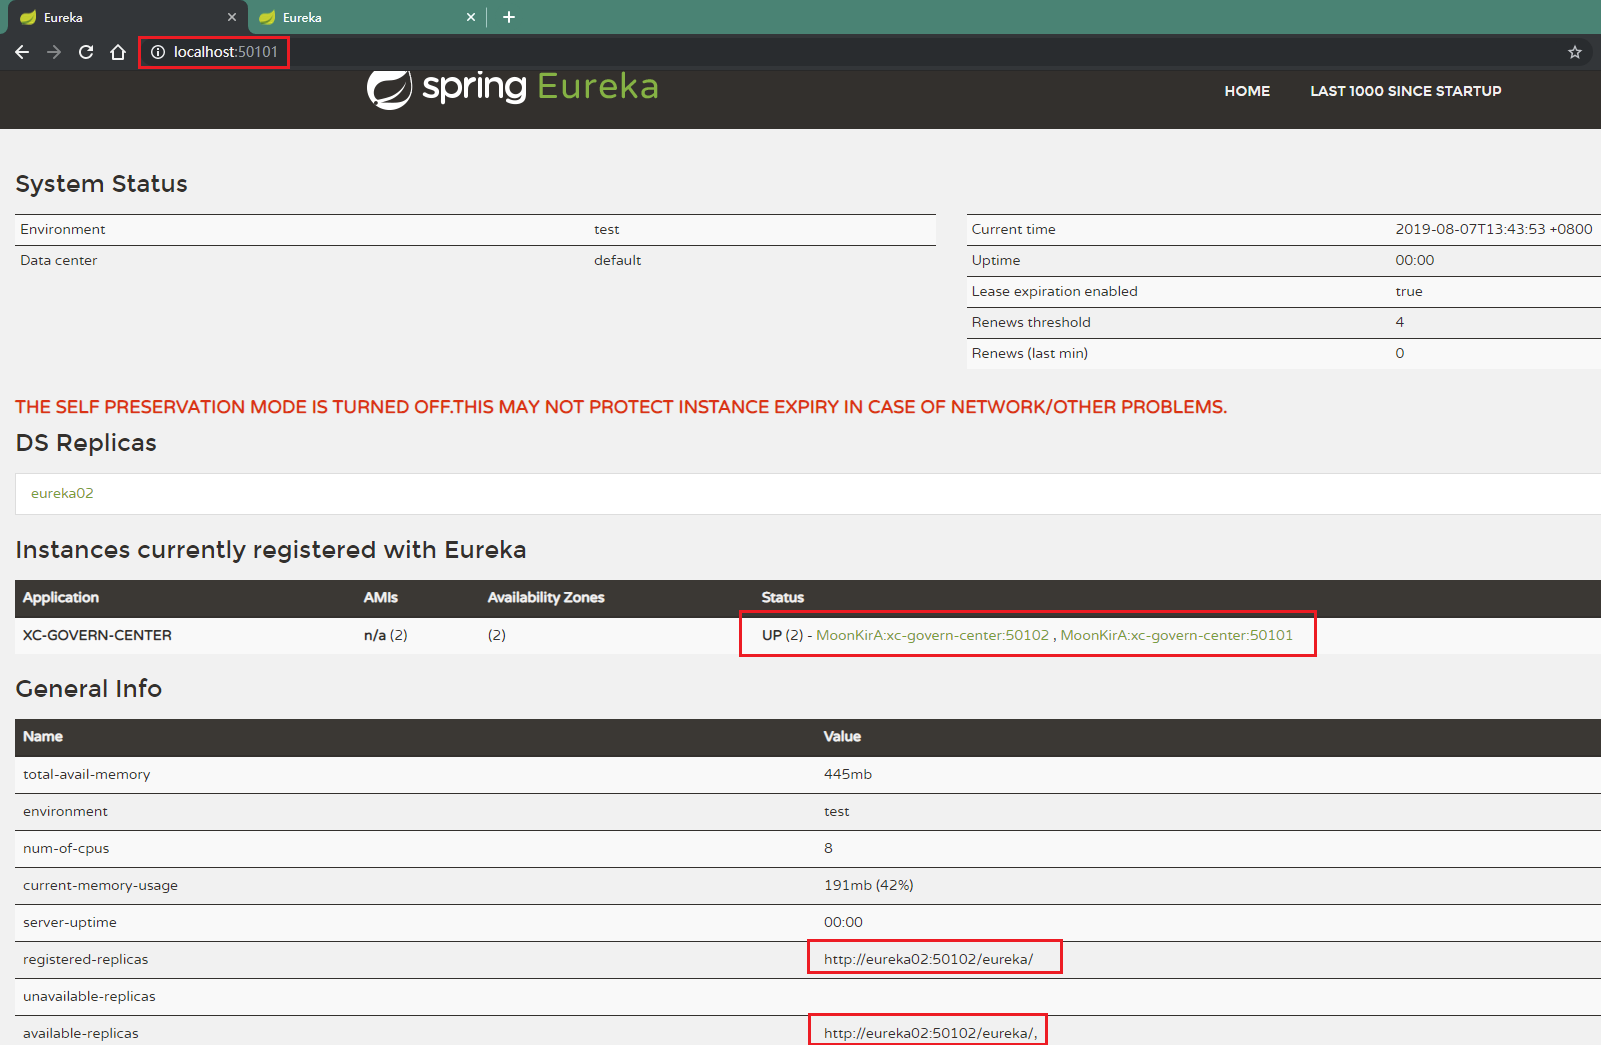Switch to the second Eureka tab

point(365,17)
